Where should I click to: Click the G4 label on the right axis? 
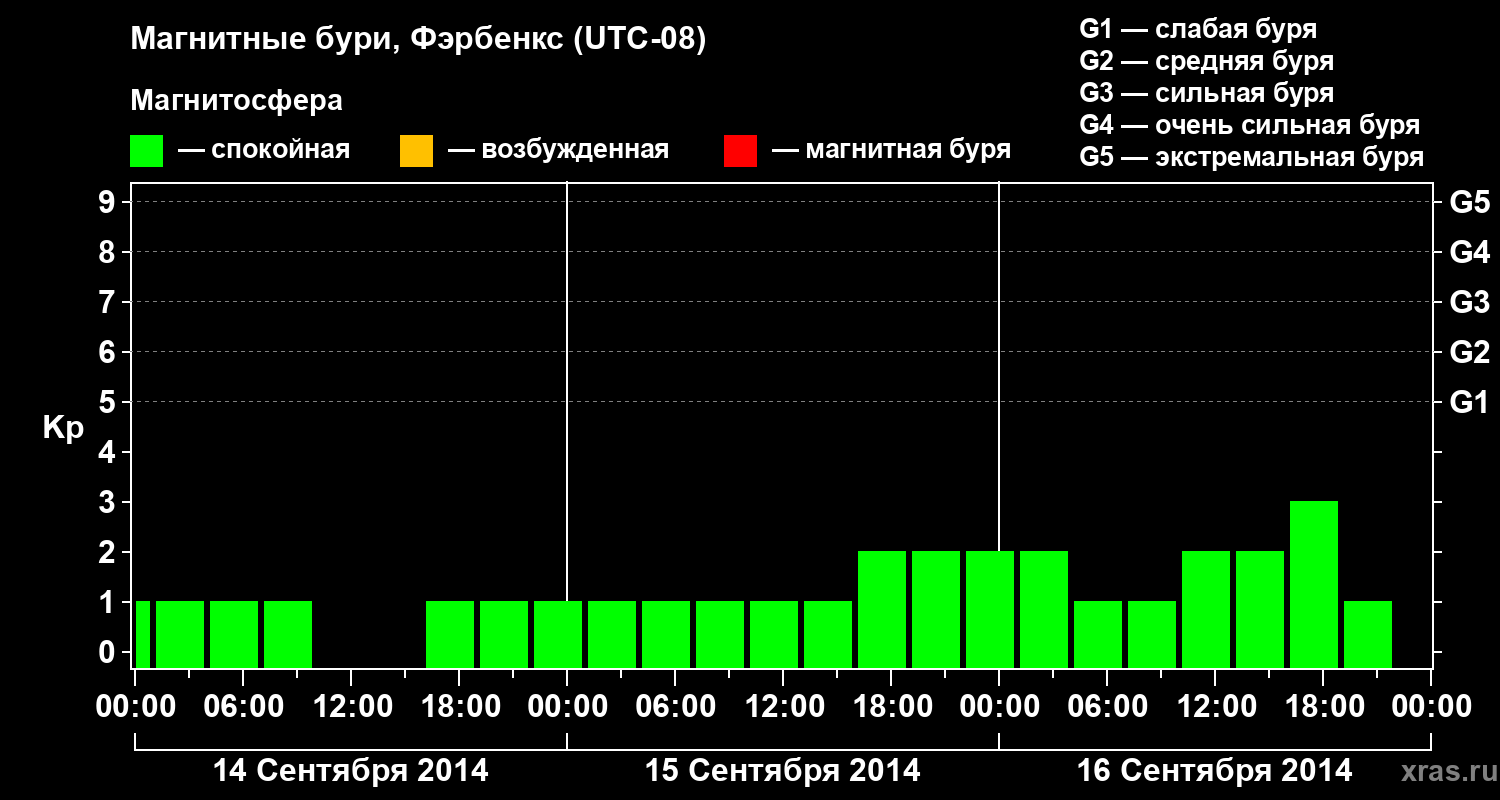[1469, 252]
